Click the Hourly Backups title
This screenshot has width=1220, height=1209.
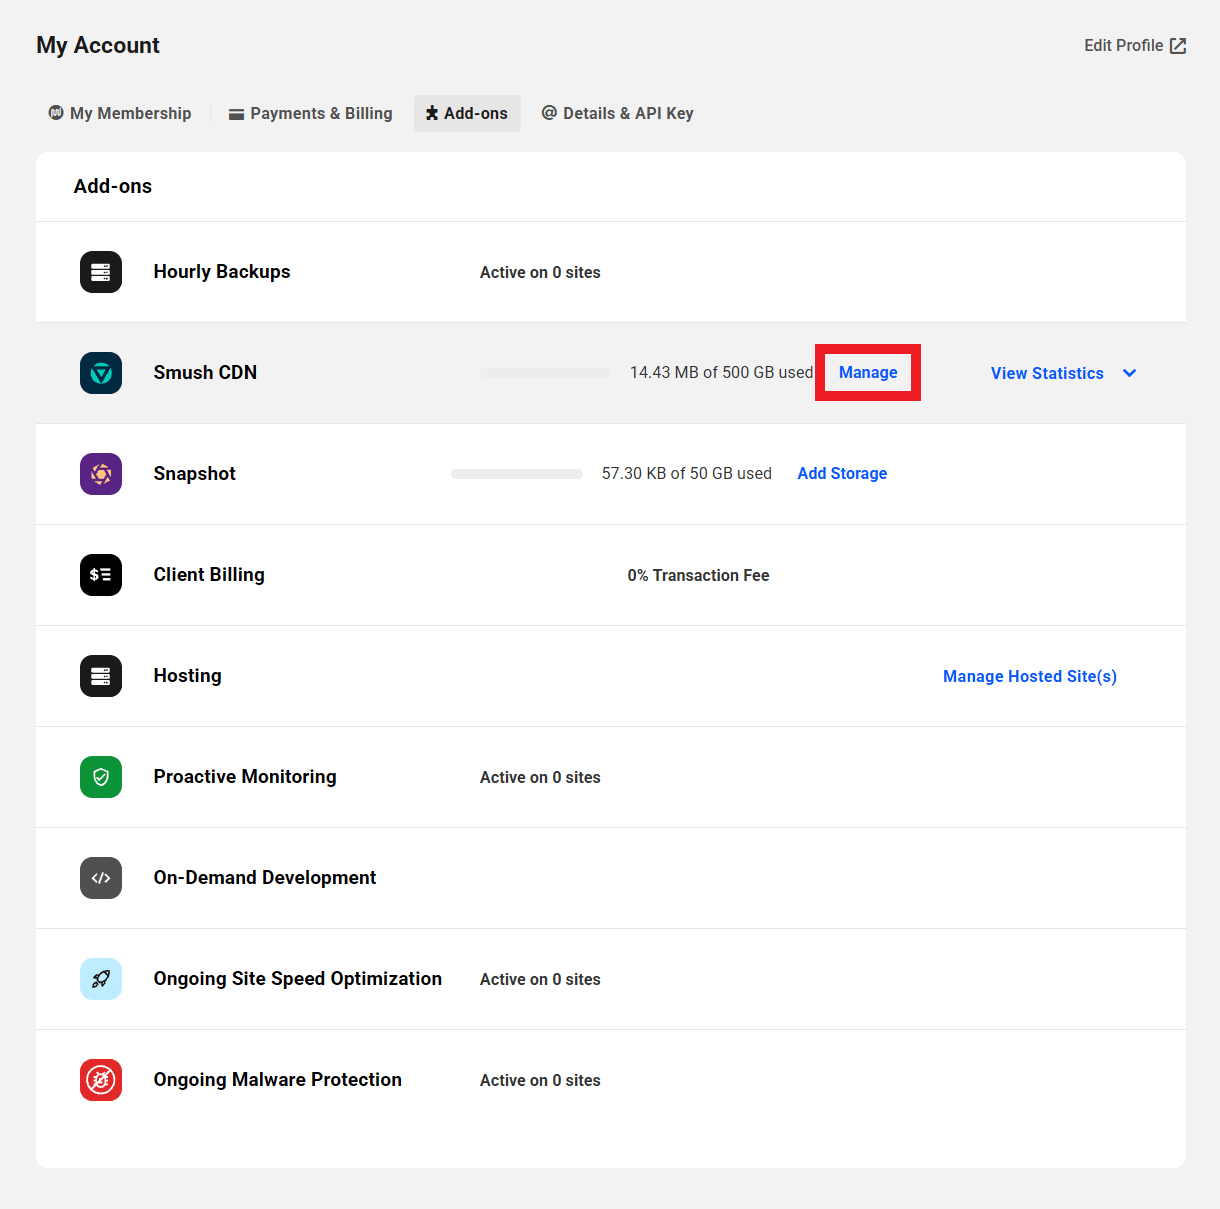pos(222,272)
